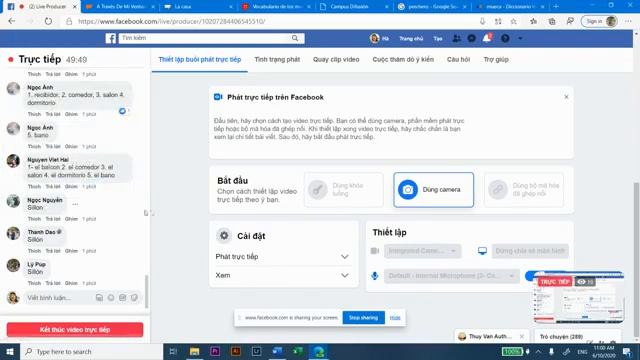Click Kết thúc video trực tiếp button
This screenshot has width=640, height=360.
coord(75,329)
